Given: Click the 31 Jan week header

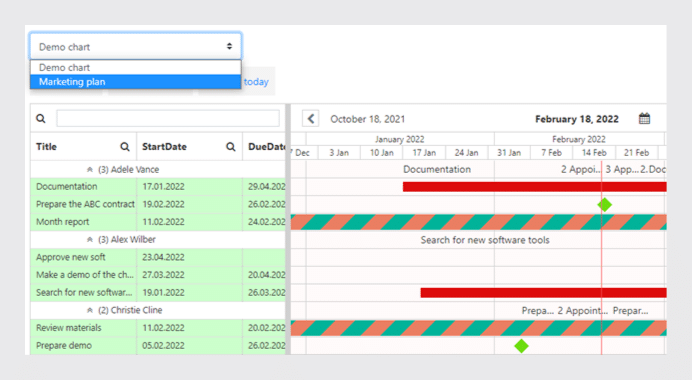Looking at the screenshot, I should pos(509,153).
